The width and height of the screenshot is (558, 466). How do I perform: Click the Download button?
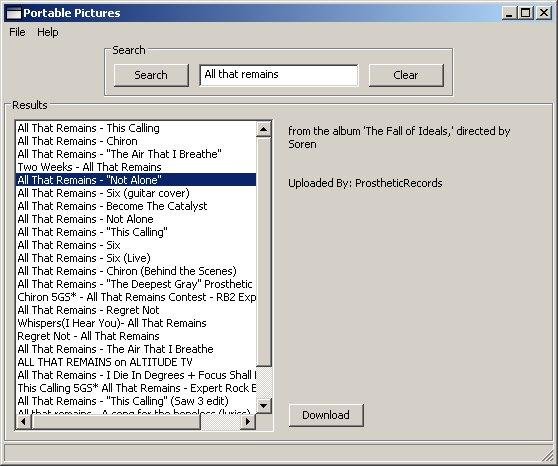[x=326, y=415]
